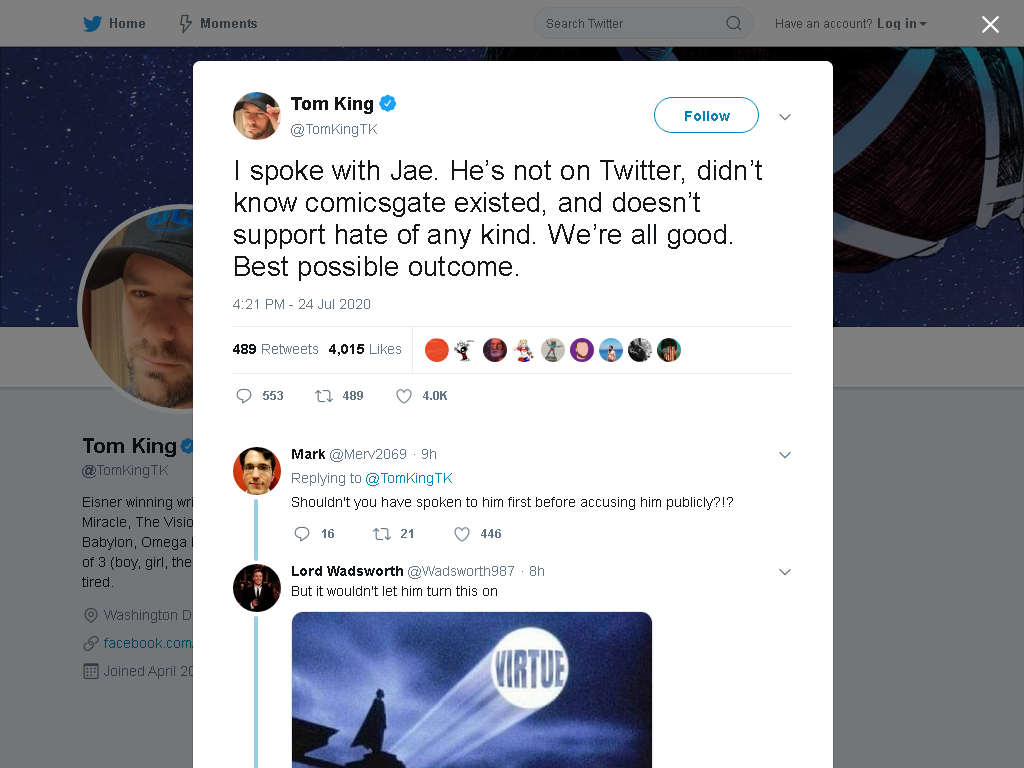The width and height of the screenshot is (1024, 768).
Task: Open the chevron menu on Mark's reply
Action: 785,455
